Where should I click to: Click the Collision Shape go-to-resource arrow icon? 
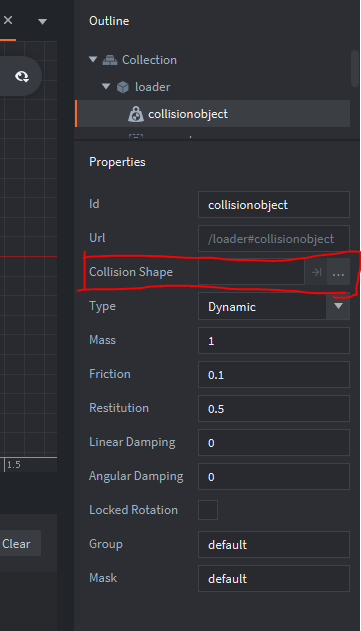click(316, 272)
